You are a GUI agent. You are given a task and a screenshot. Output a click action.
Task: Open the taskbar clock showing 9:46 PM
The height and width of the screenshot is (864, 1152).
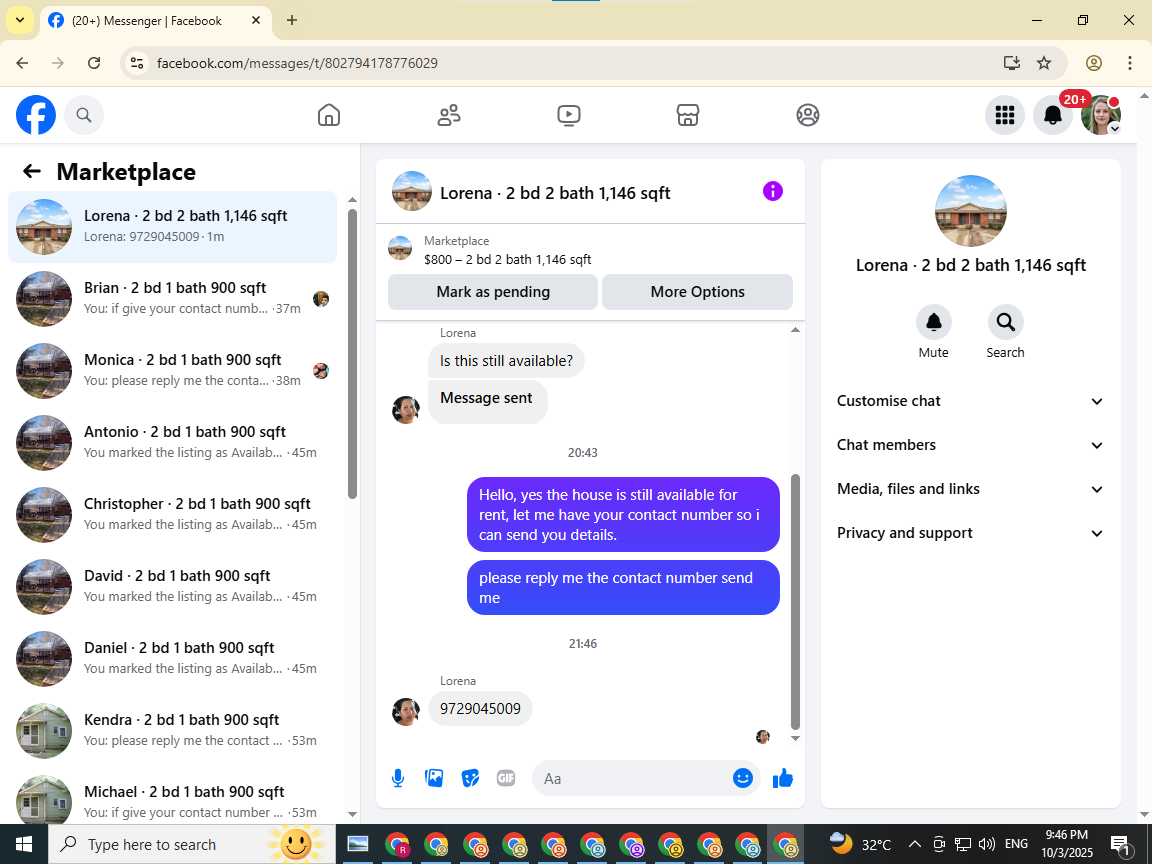1067,844
